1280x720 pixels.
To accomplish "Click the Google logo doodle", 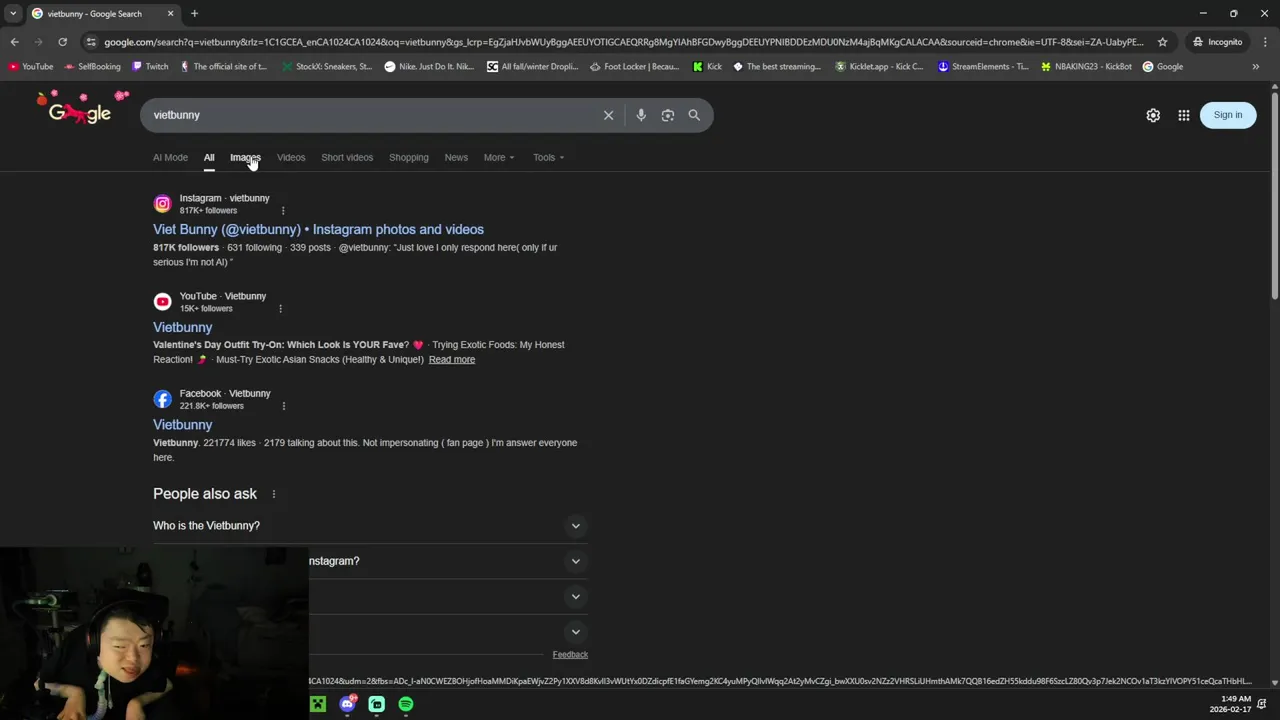I will click(83, 108).
